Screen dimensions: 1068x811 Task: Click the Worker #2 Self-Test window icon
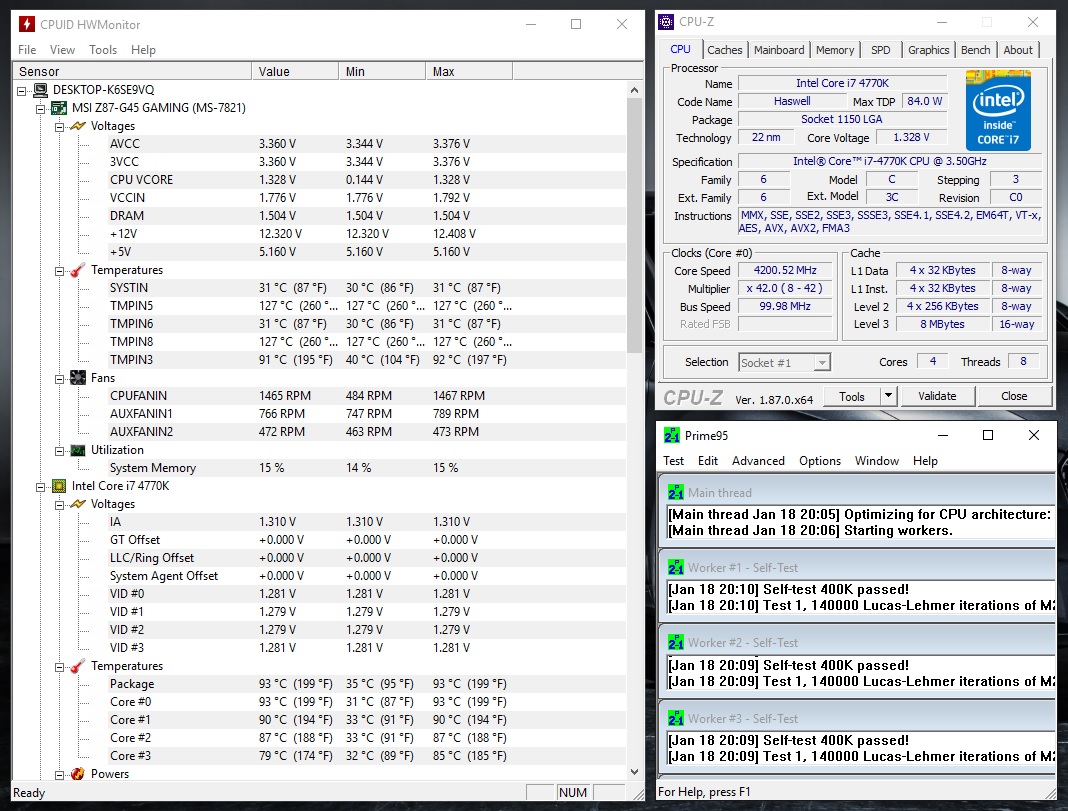click(676, 642)
